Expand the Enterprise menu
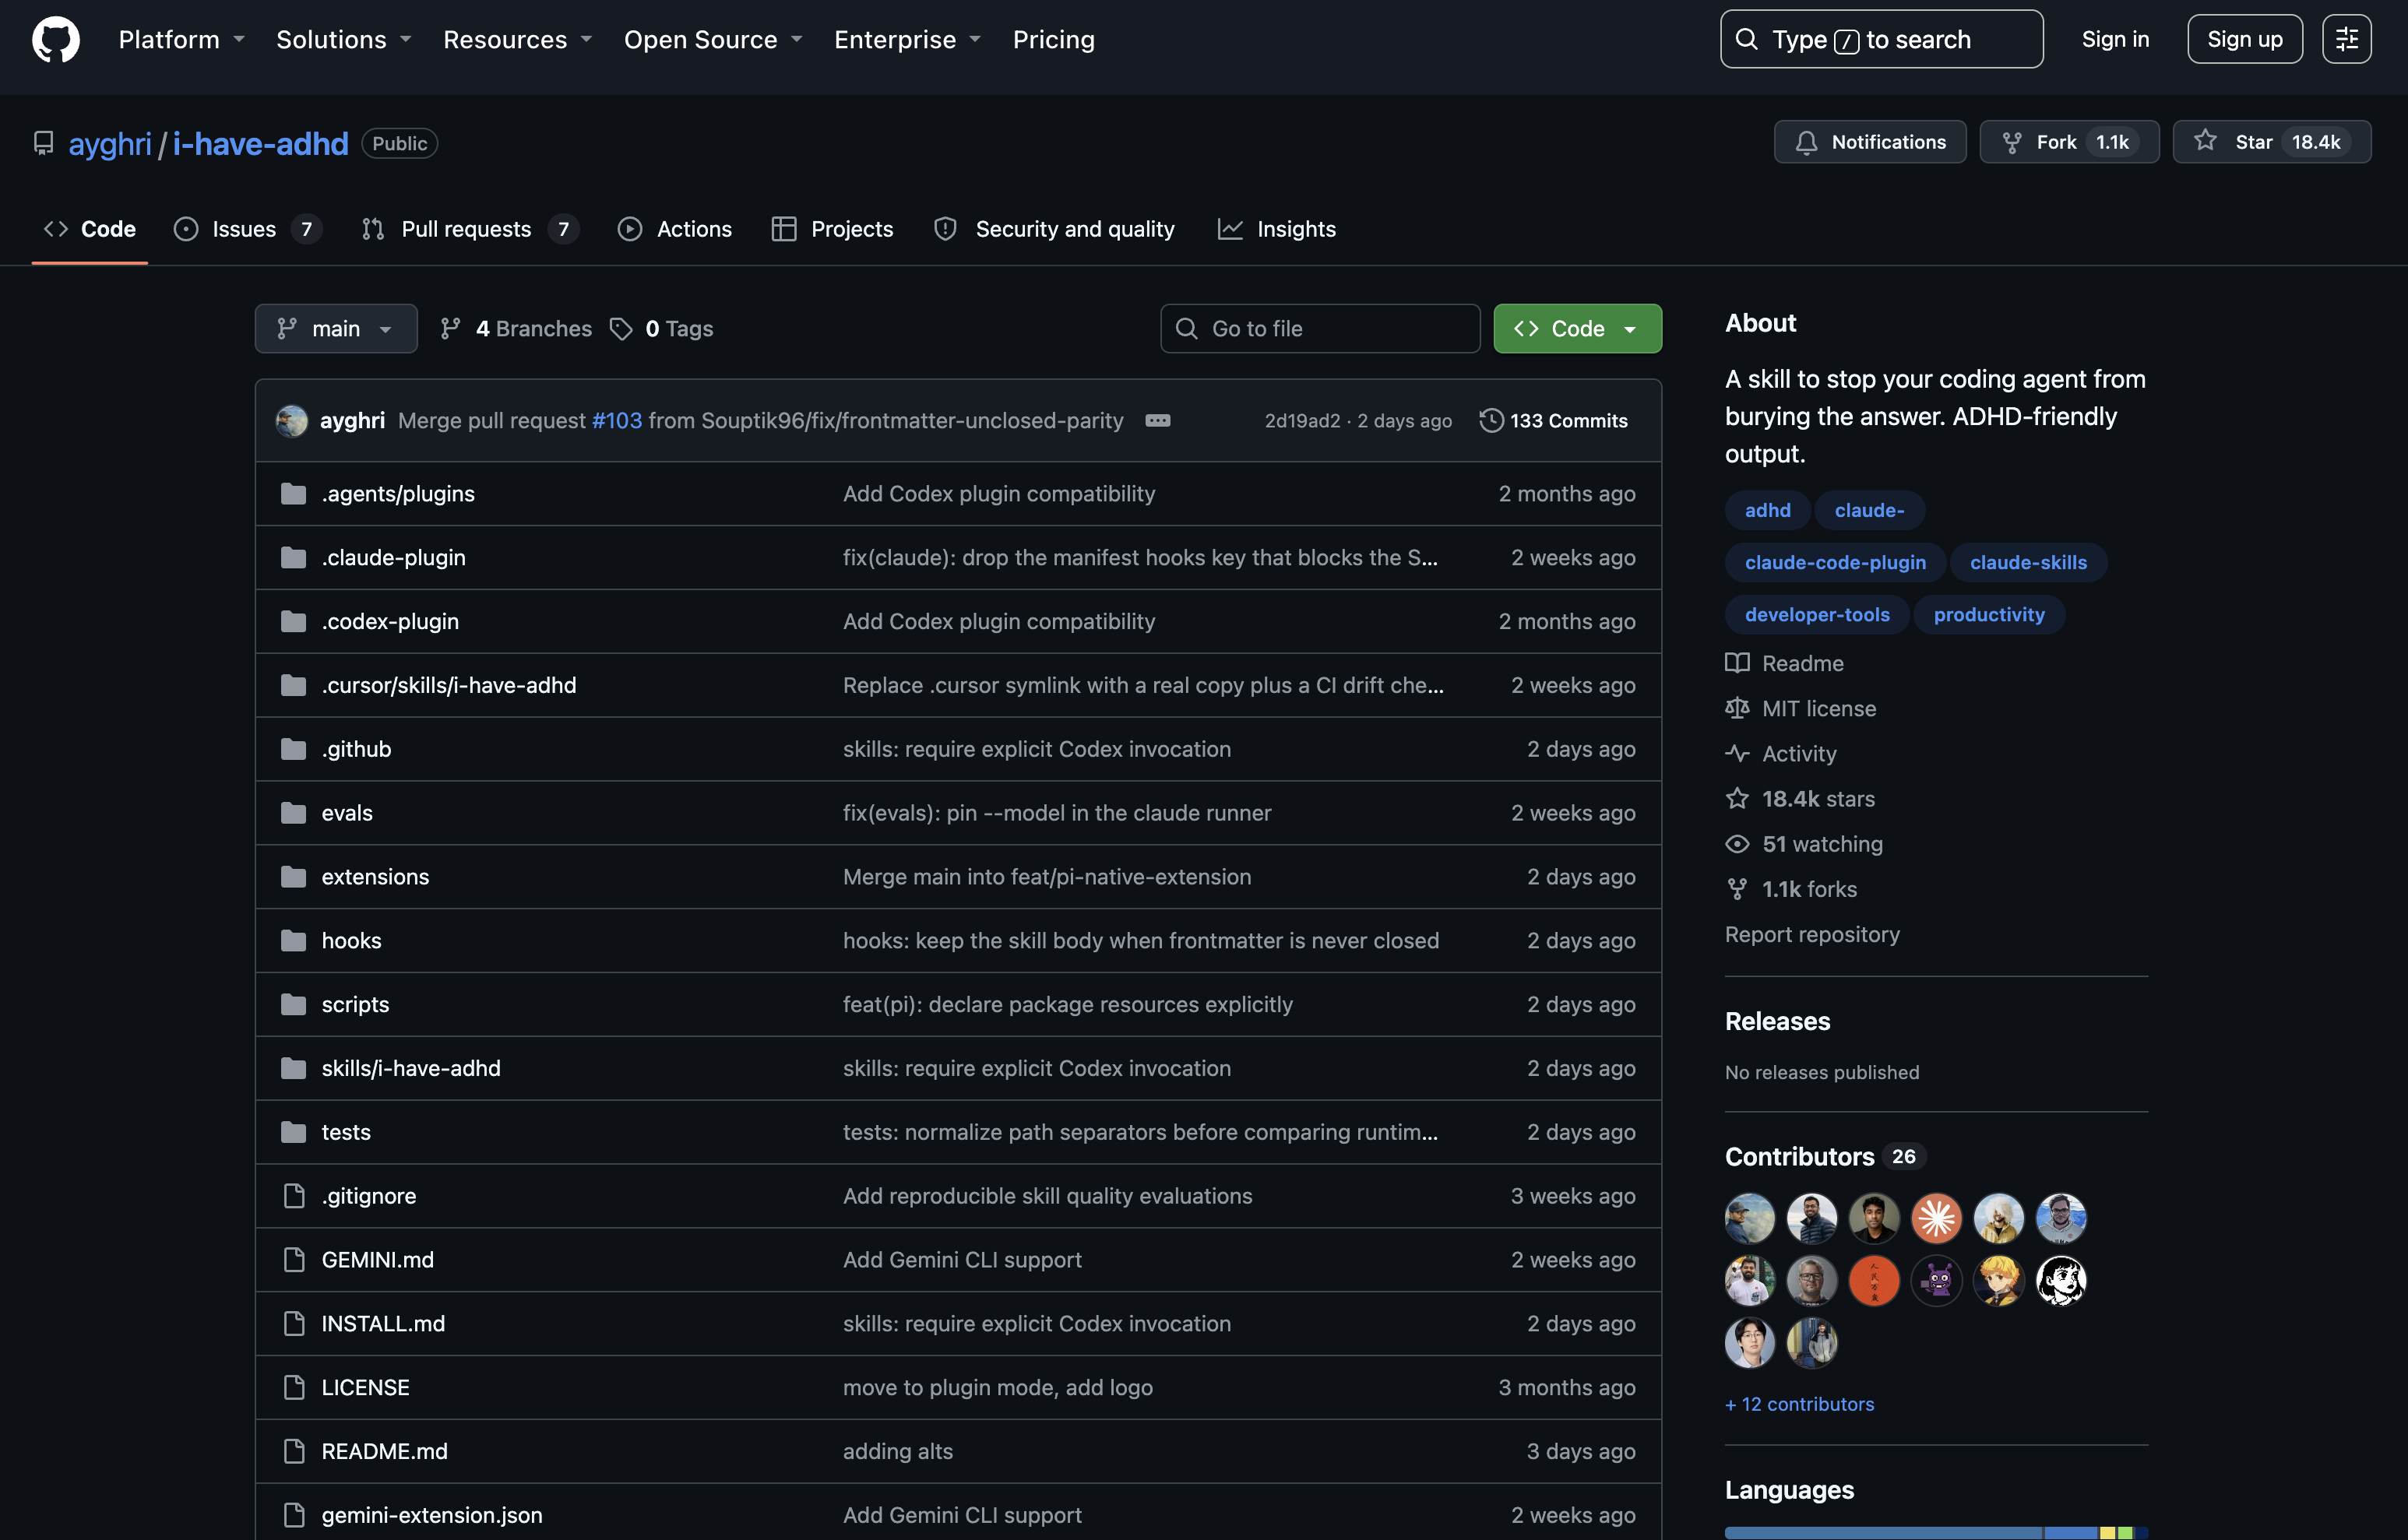Screen dimensions: 2408x1540 click(907, 39)
